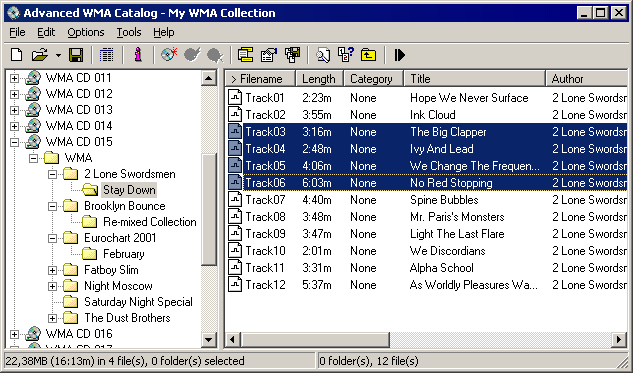Image resolution: width=633 pixels, height=373 pixels.
Task: Open the Tools menu
Action: (x=129, y=32)
